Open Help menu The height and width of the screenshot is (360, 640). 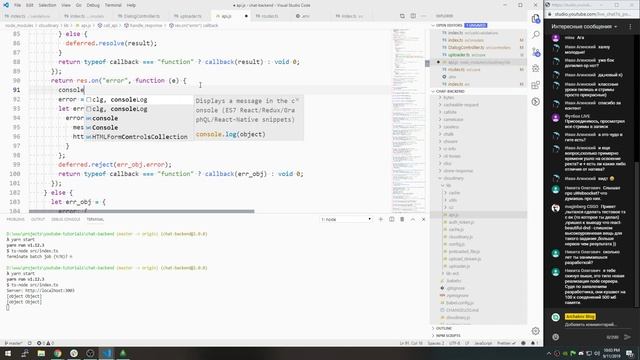[x=131, y=5]
